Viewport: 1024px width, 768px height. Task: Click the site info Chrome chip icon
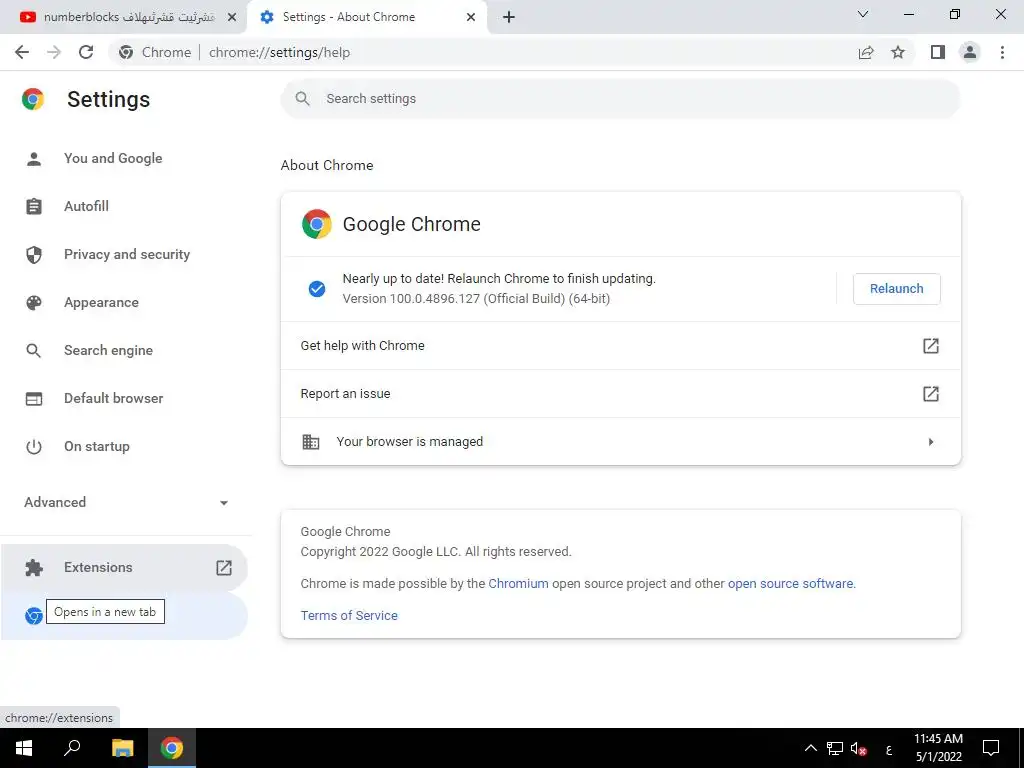click(x=126, y=52)
